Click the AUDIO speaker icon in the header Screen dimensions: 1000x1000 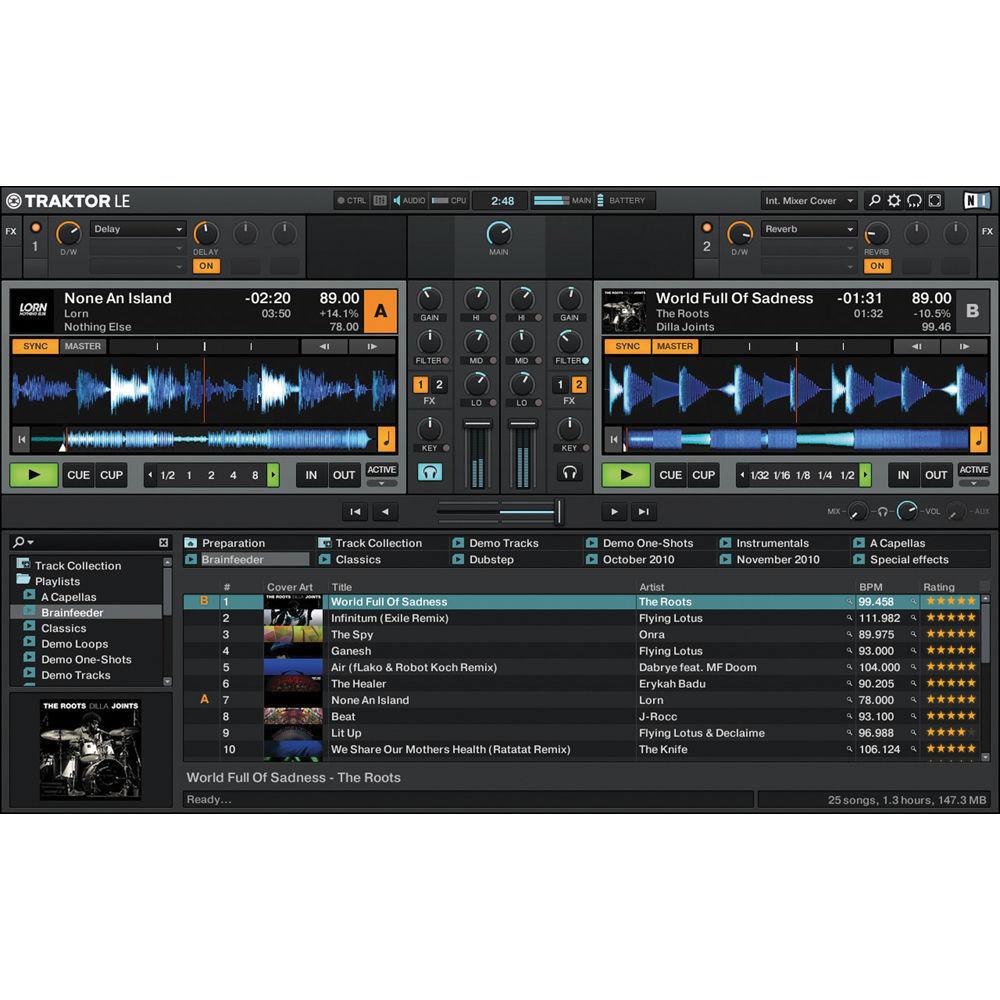click(398, 200)
